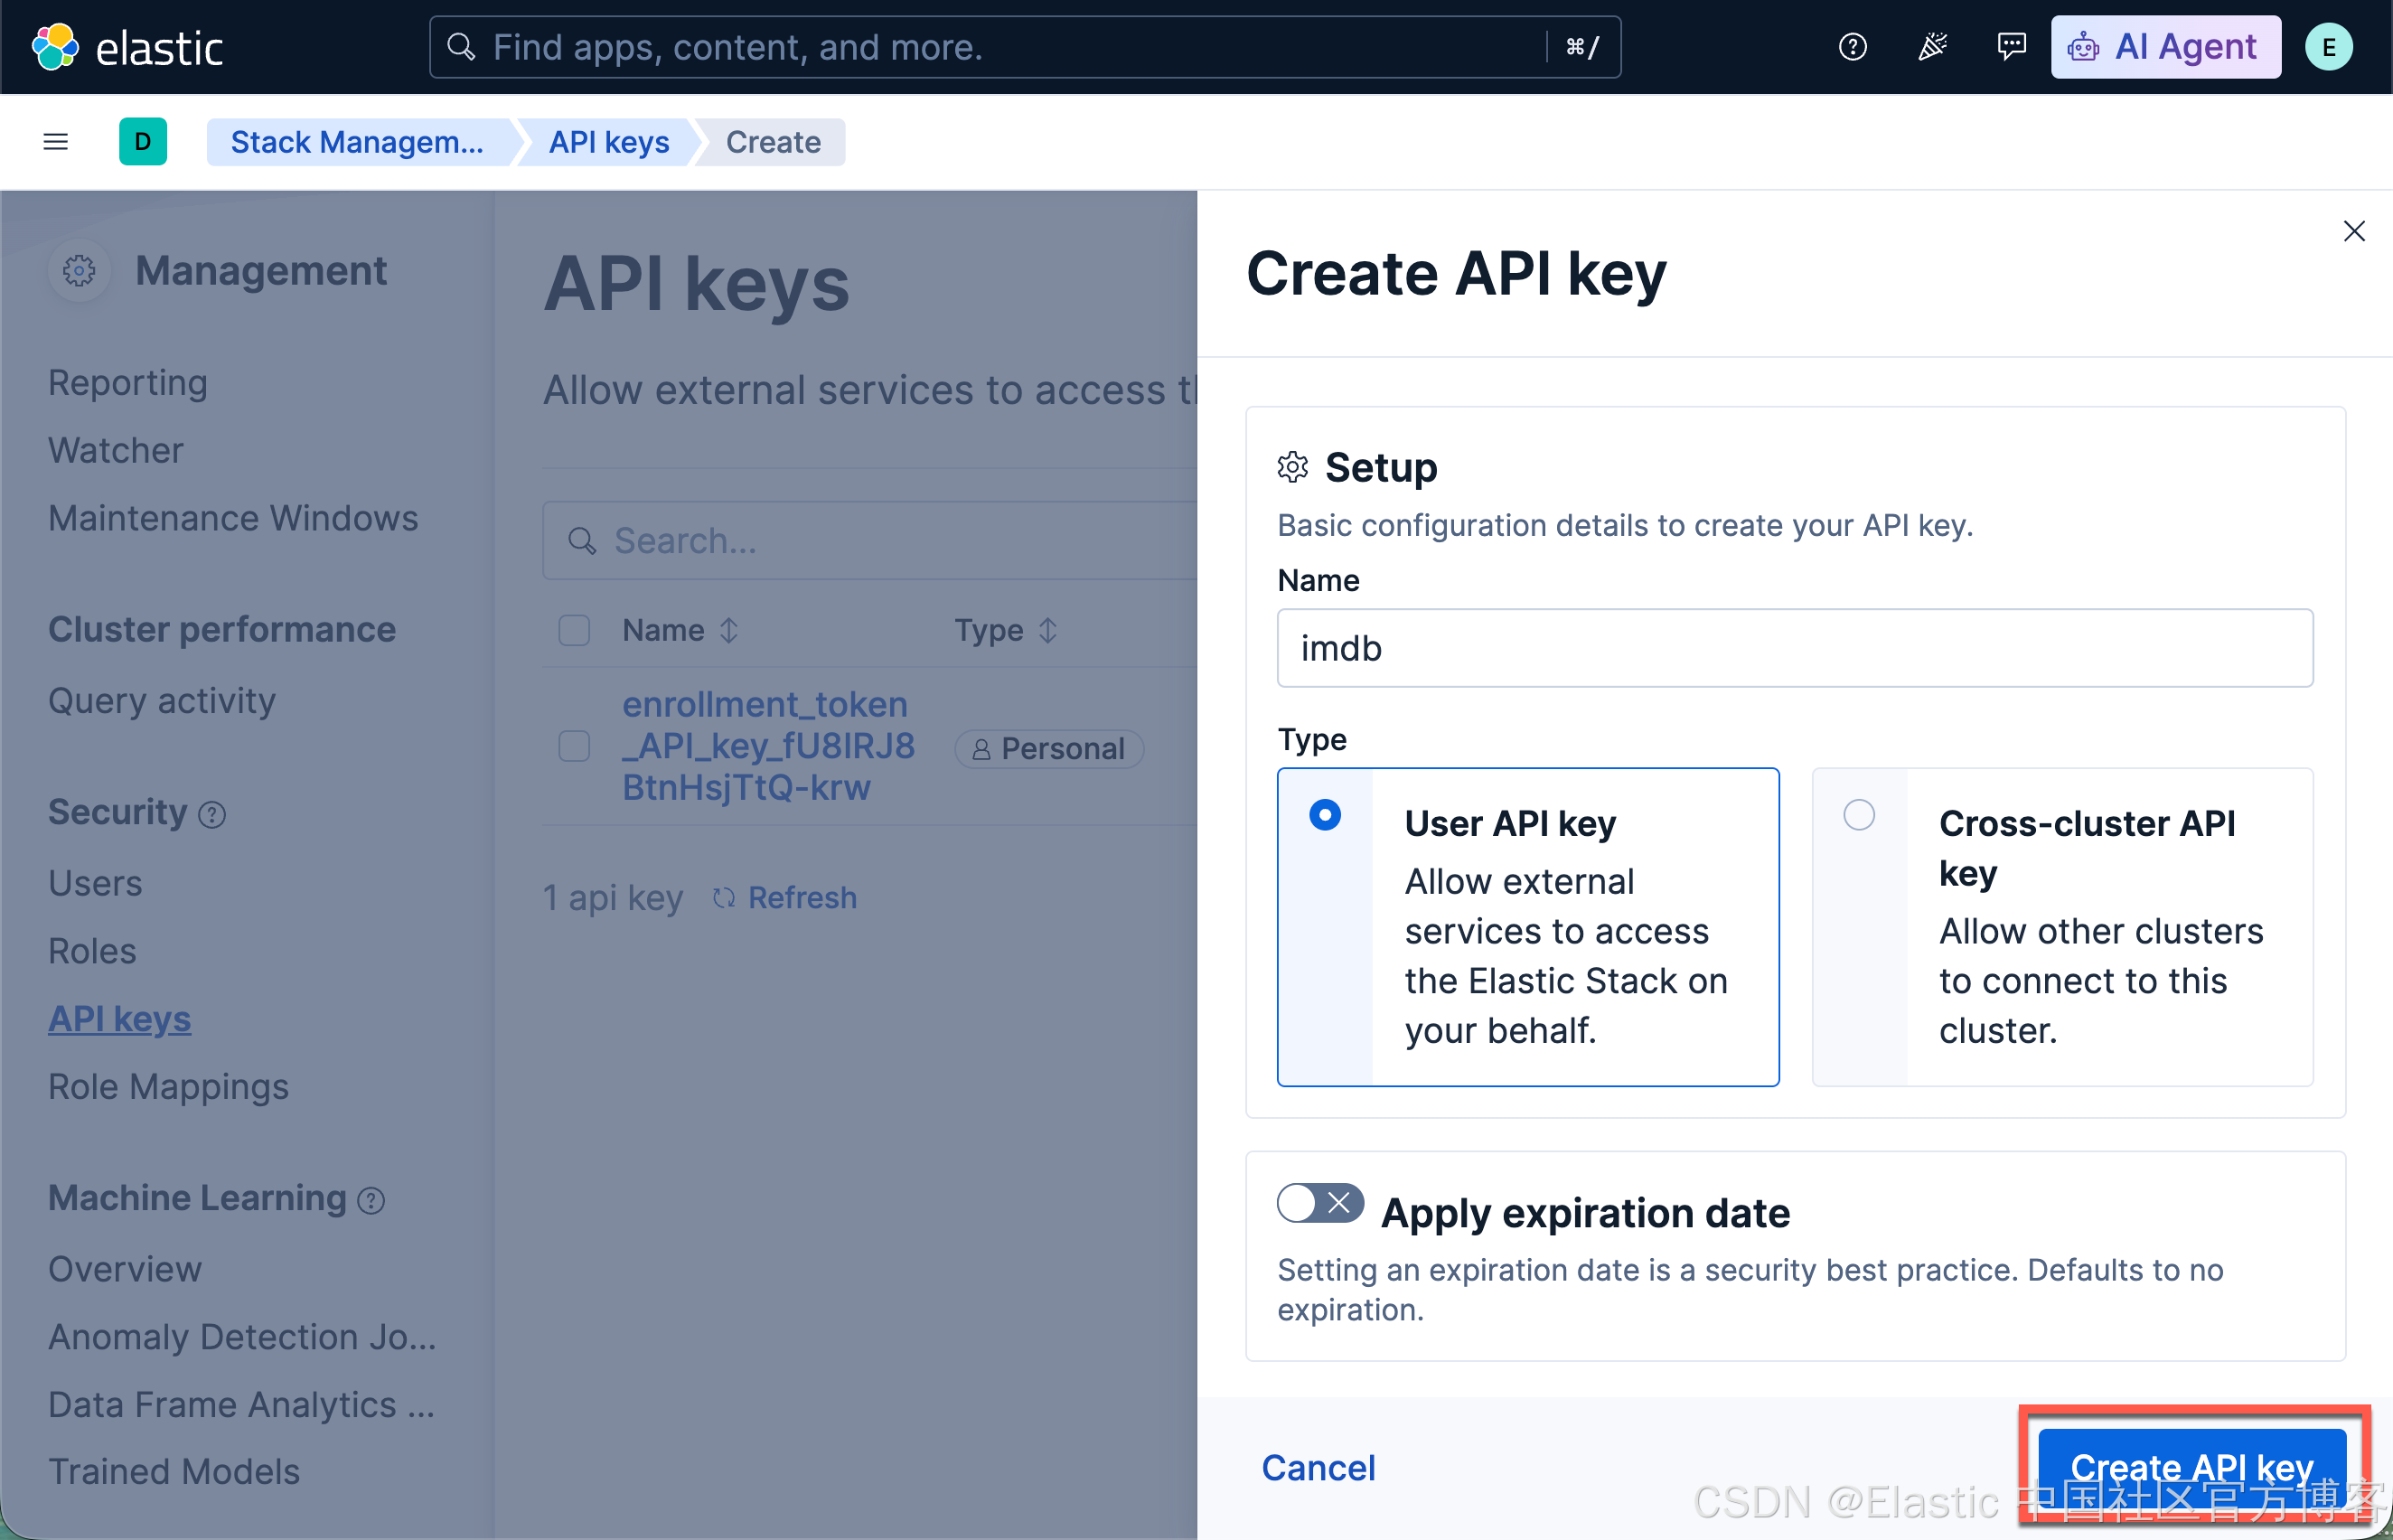Open the user avatar E menu

(x=2328, y=47)
